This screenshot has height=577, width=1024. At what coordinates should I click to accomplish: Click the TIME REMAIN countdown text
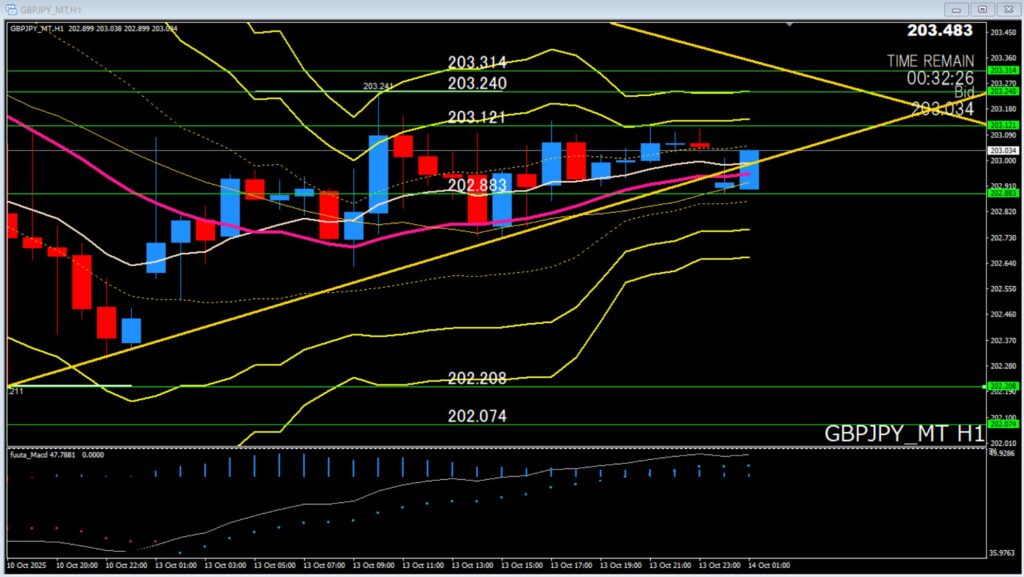tap(929, 61)
